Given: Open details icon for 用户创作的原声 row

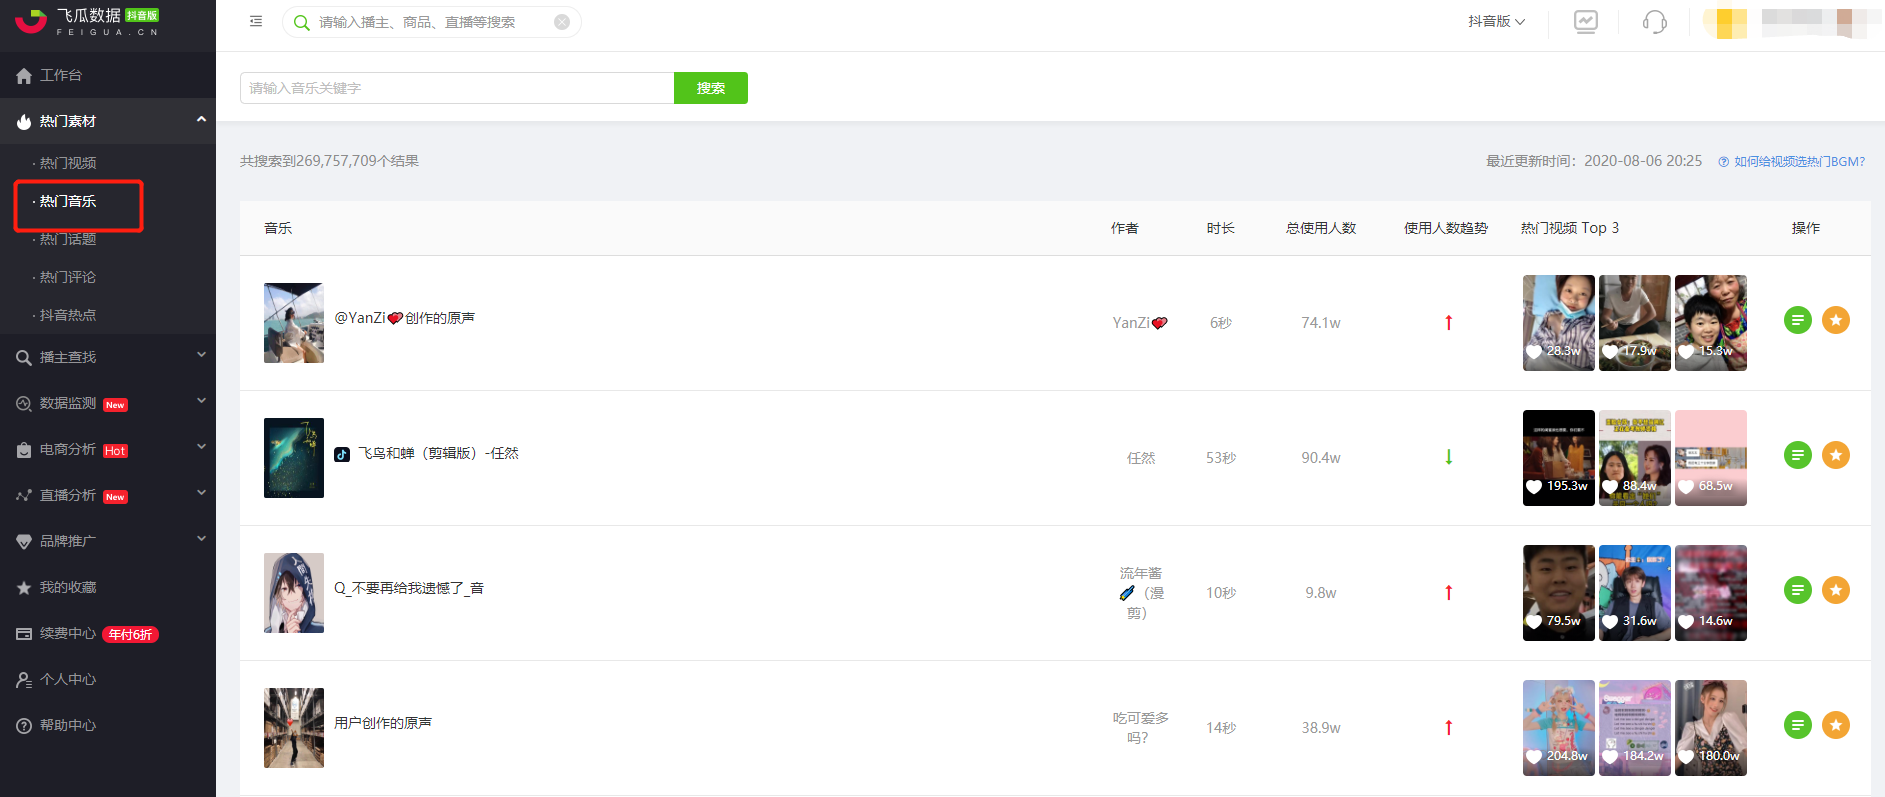Looking at the screenshot, I should tap(1798, 725).
